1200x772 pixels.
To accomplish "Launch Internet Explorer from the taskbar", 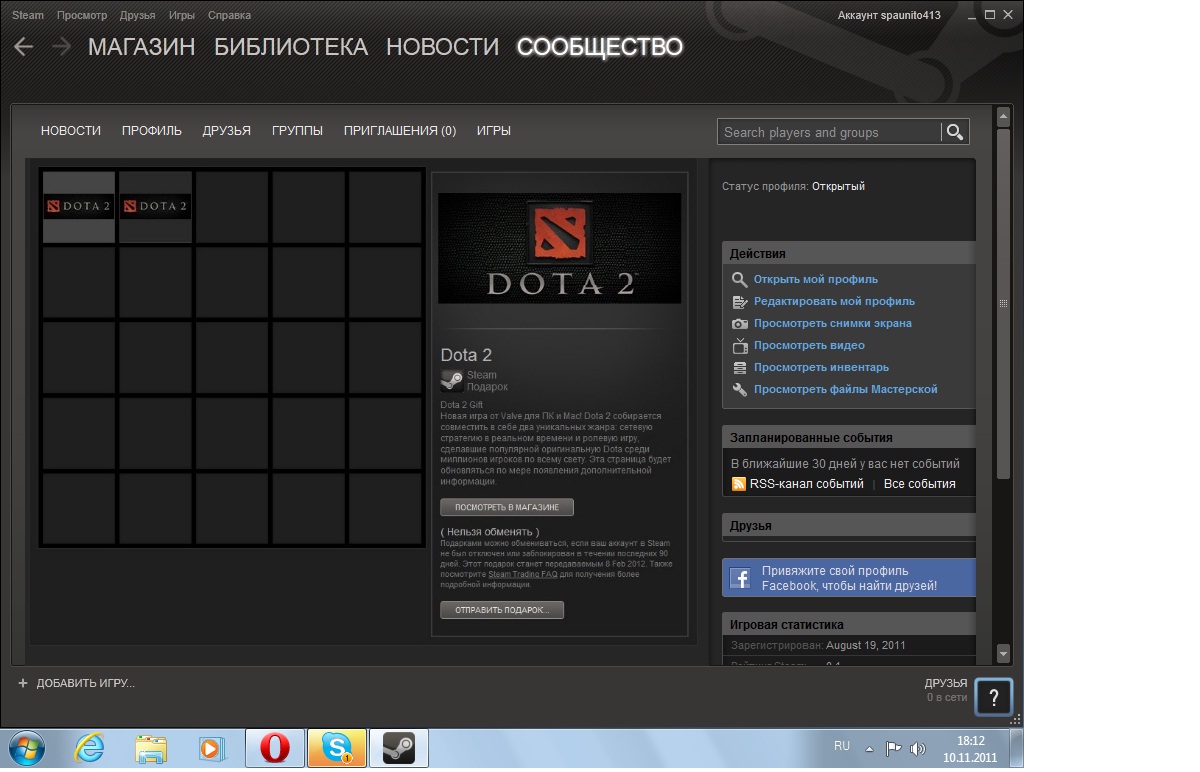I will (90, 749).
